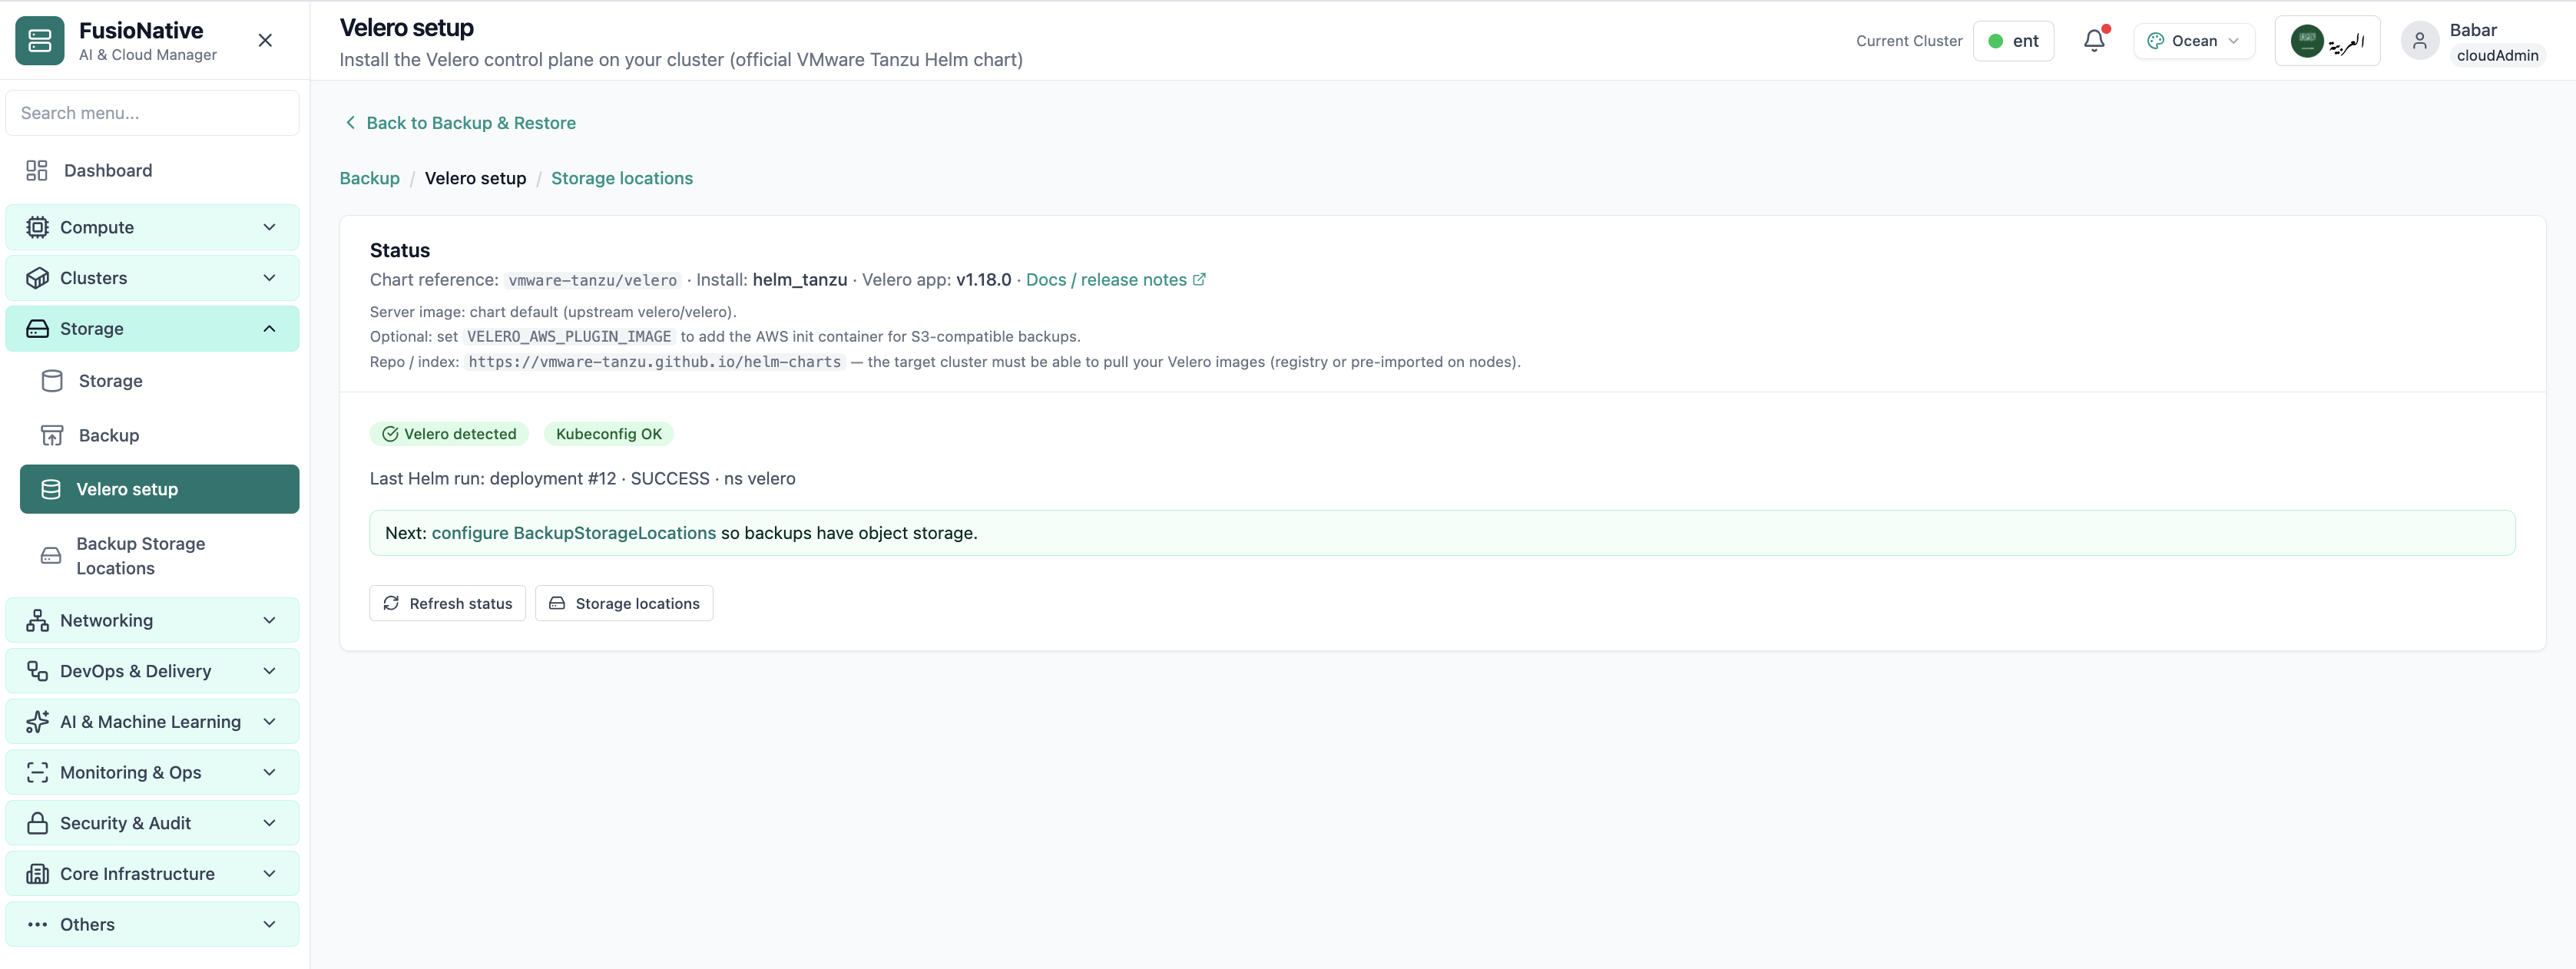Expand the Others section chevron
Image resolution: width=2576 pixels, height=969 pixels.
(269, 924)
